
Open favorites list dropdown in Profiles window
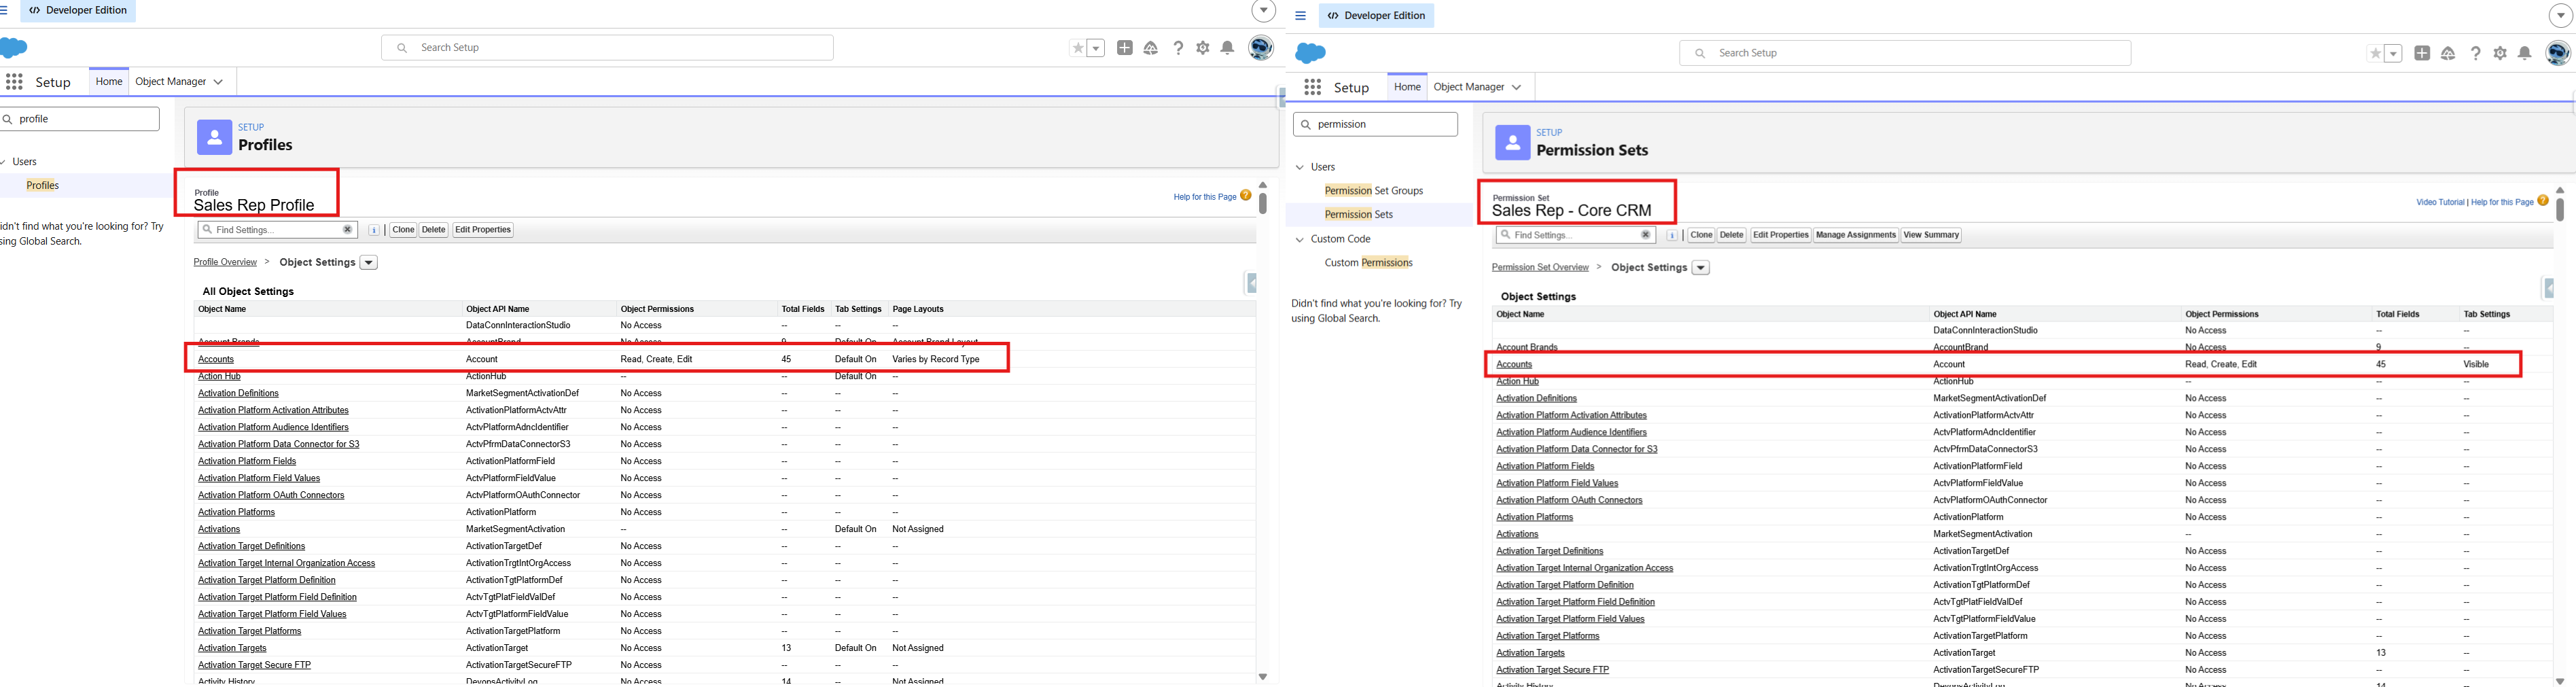click(1096, 48)
